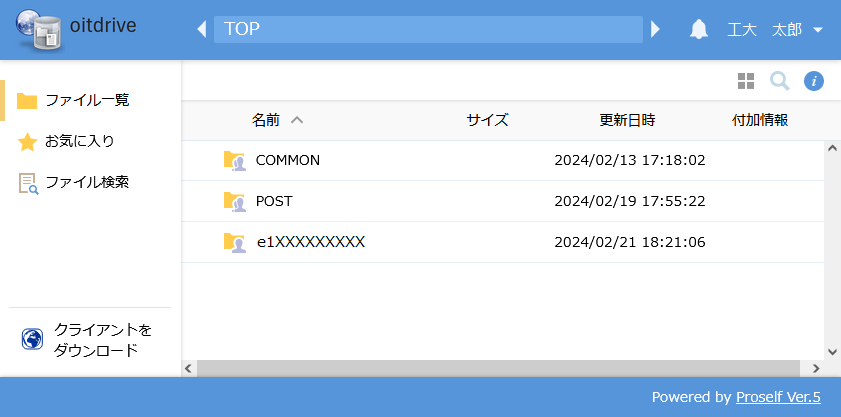Viewport: 841px width, 417px height.
Task: Go to previous folder with left arrow
Action: [x=202, y=29]
